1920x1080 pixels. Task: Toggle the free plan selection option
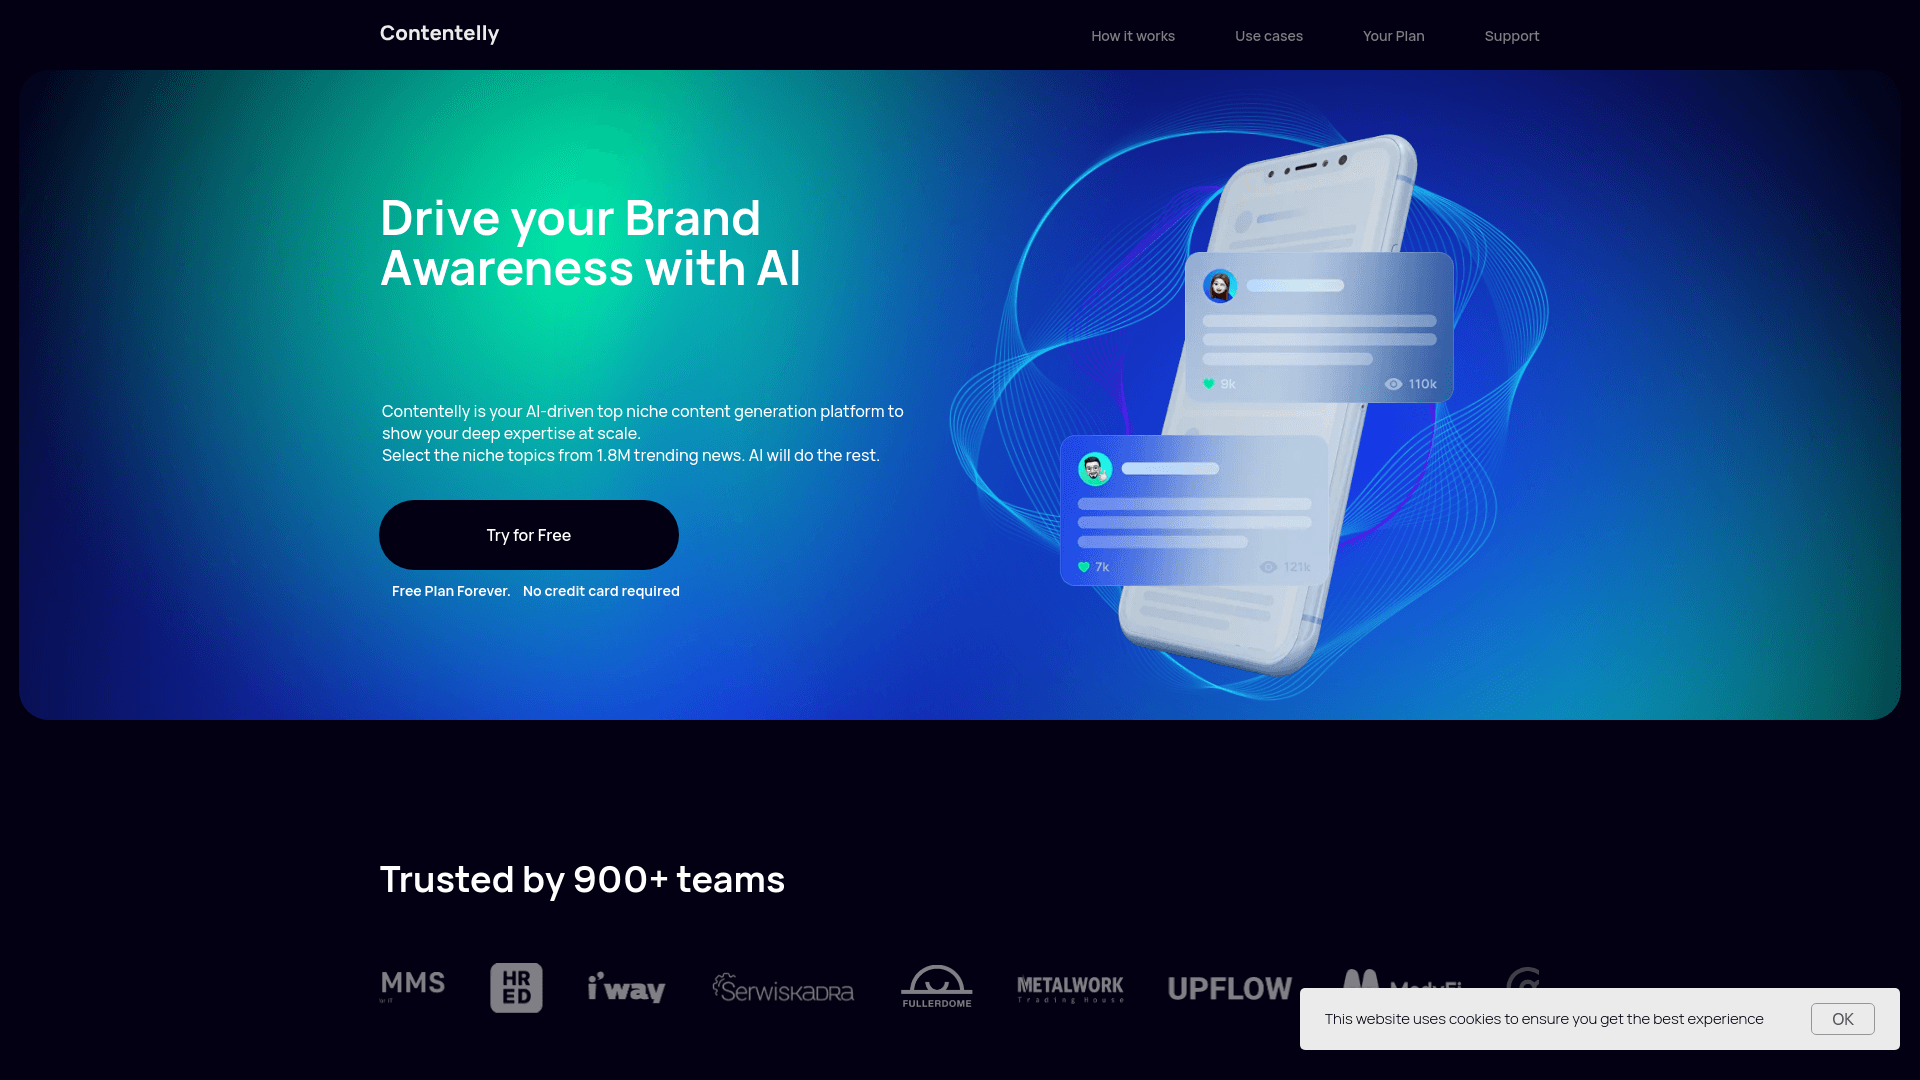coord(451,591)
